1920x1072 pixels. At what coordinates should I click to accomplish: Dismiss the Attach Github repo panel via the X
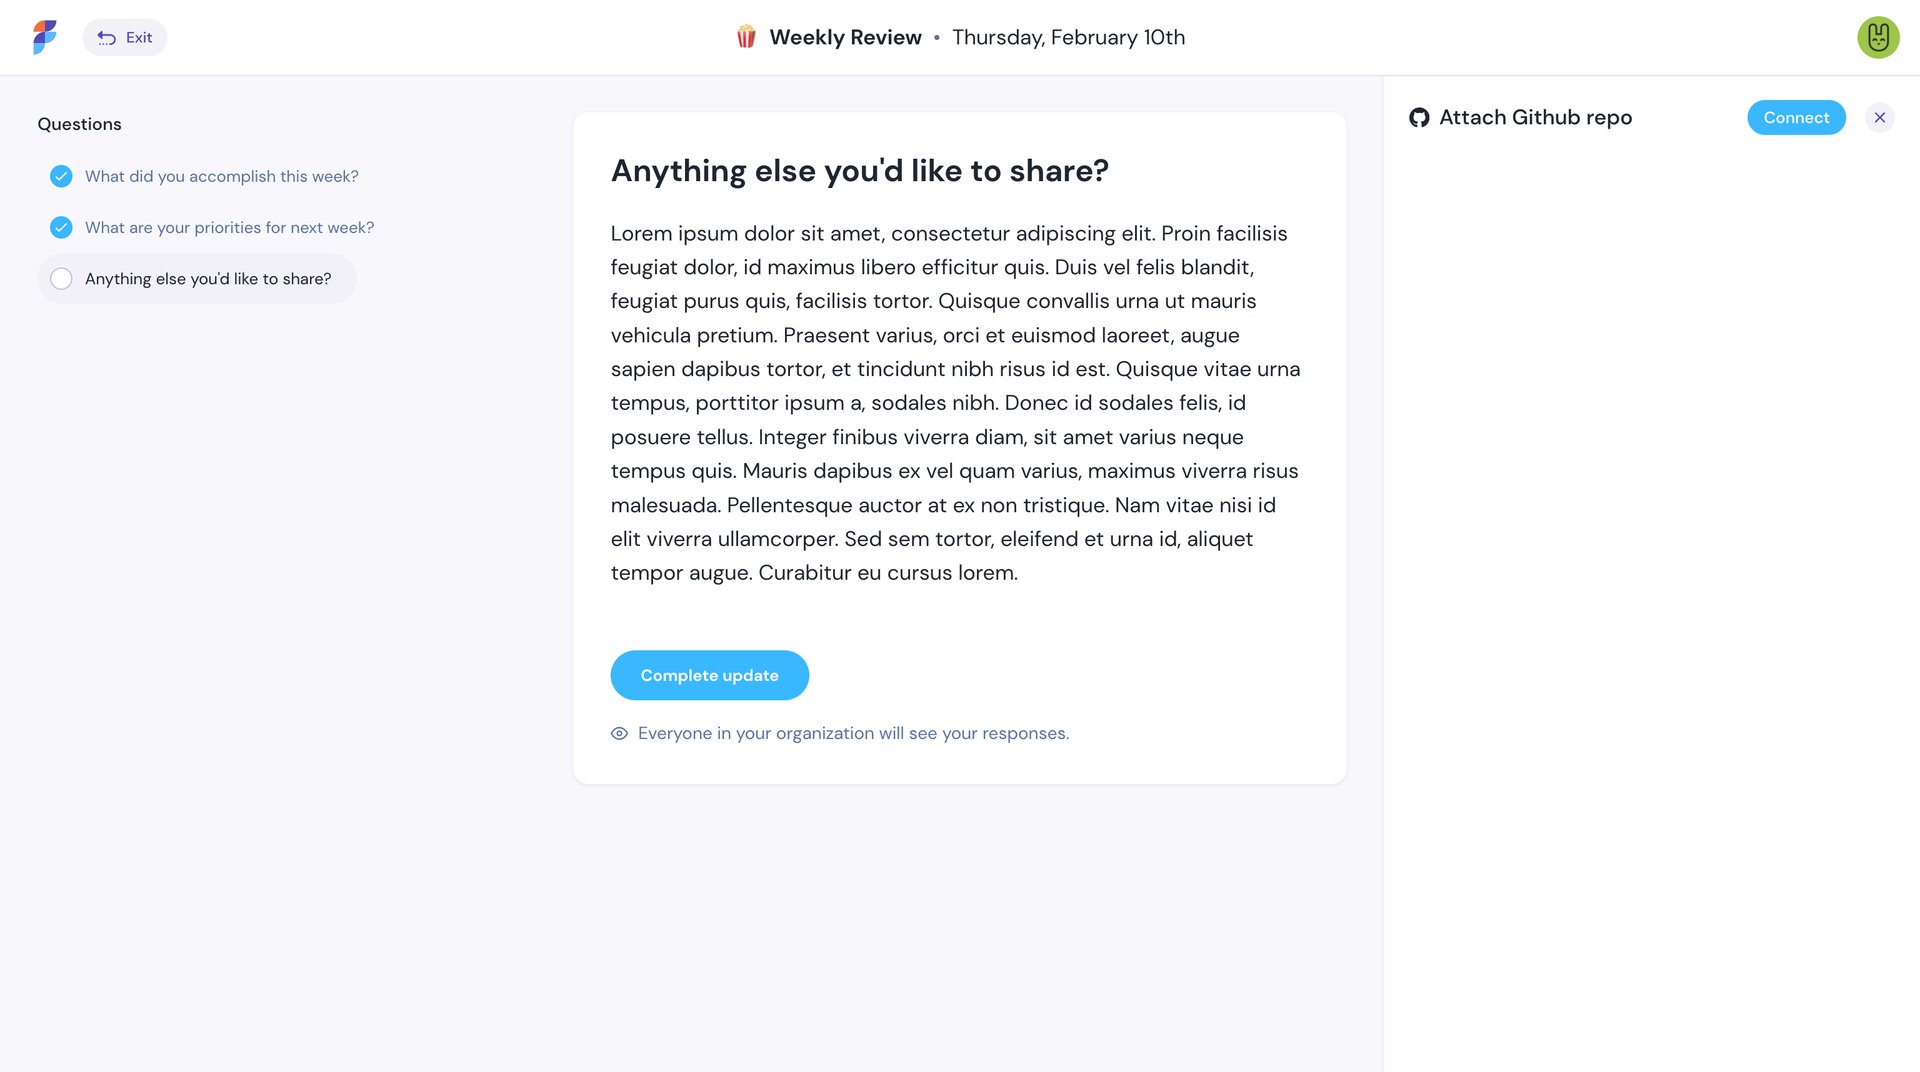[x=1880, y=117]
